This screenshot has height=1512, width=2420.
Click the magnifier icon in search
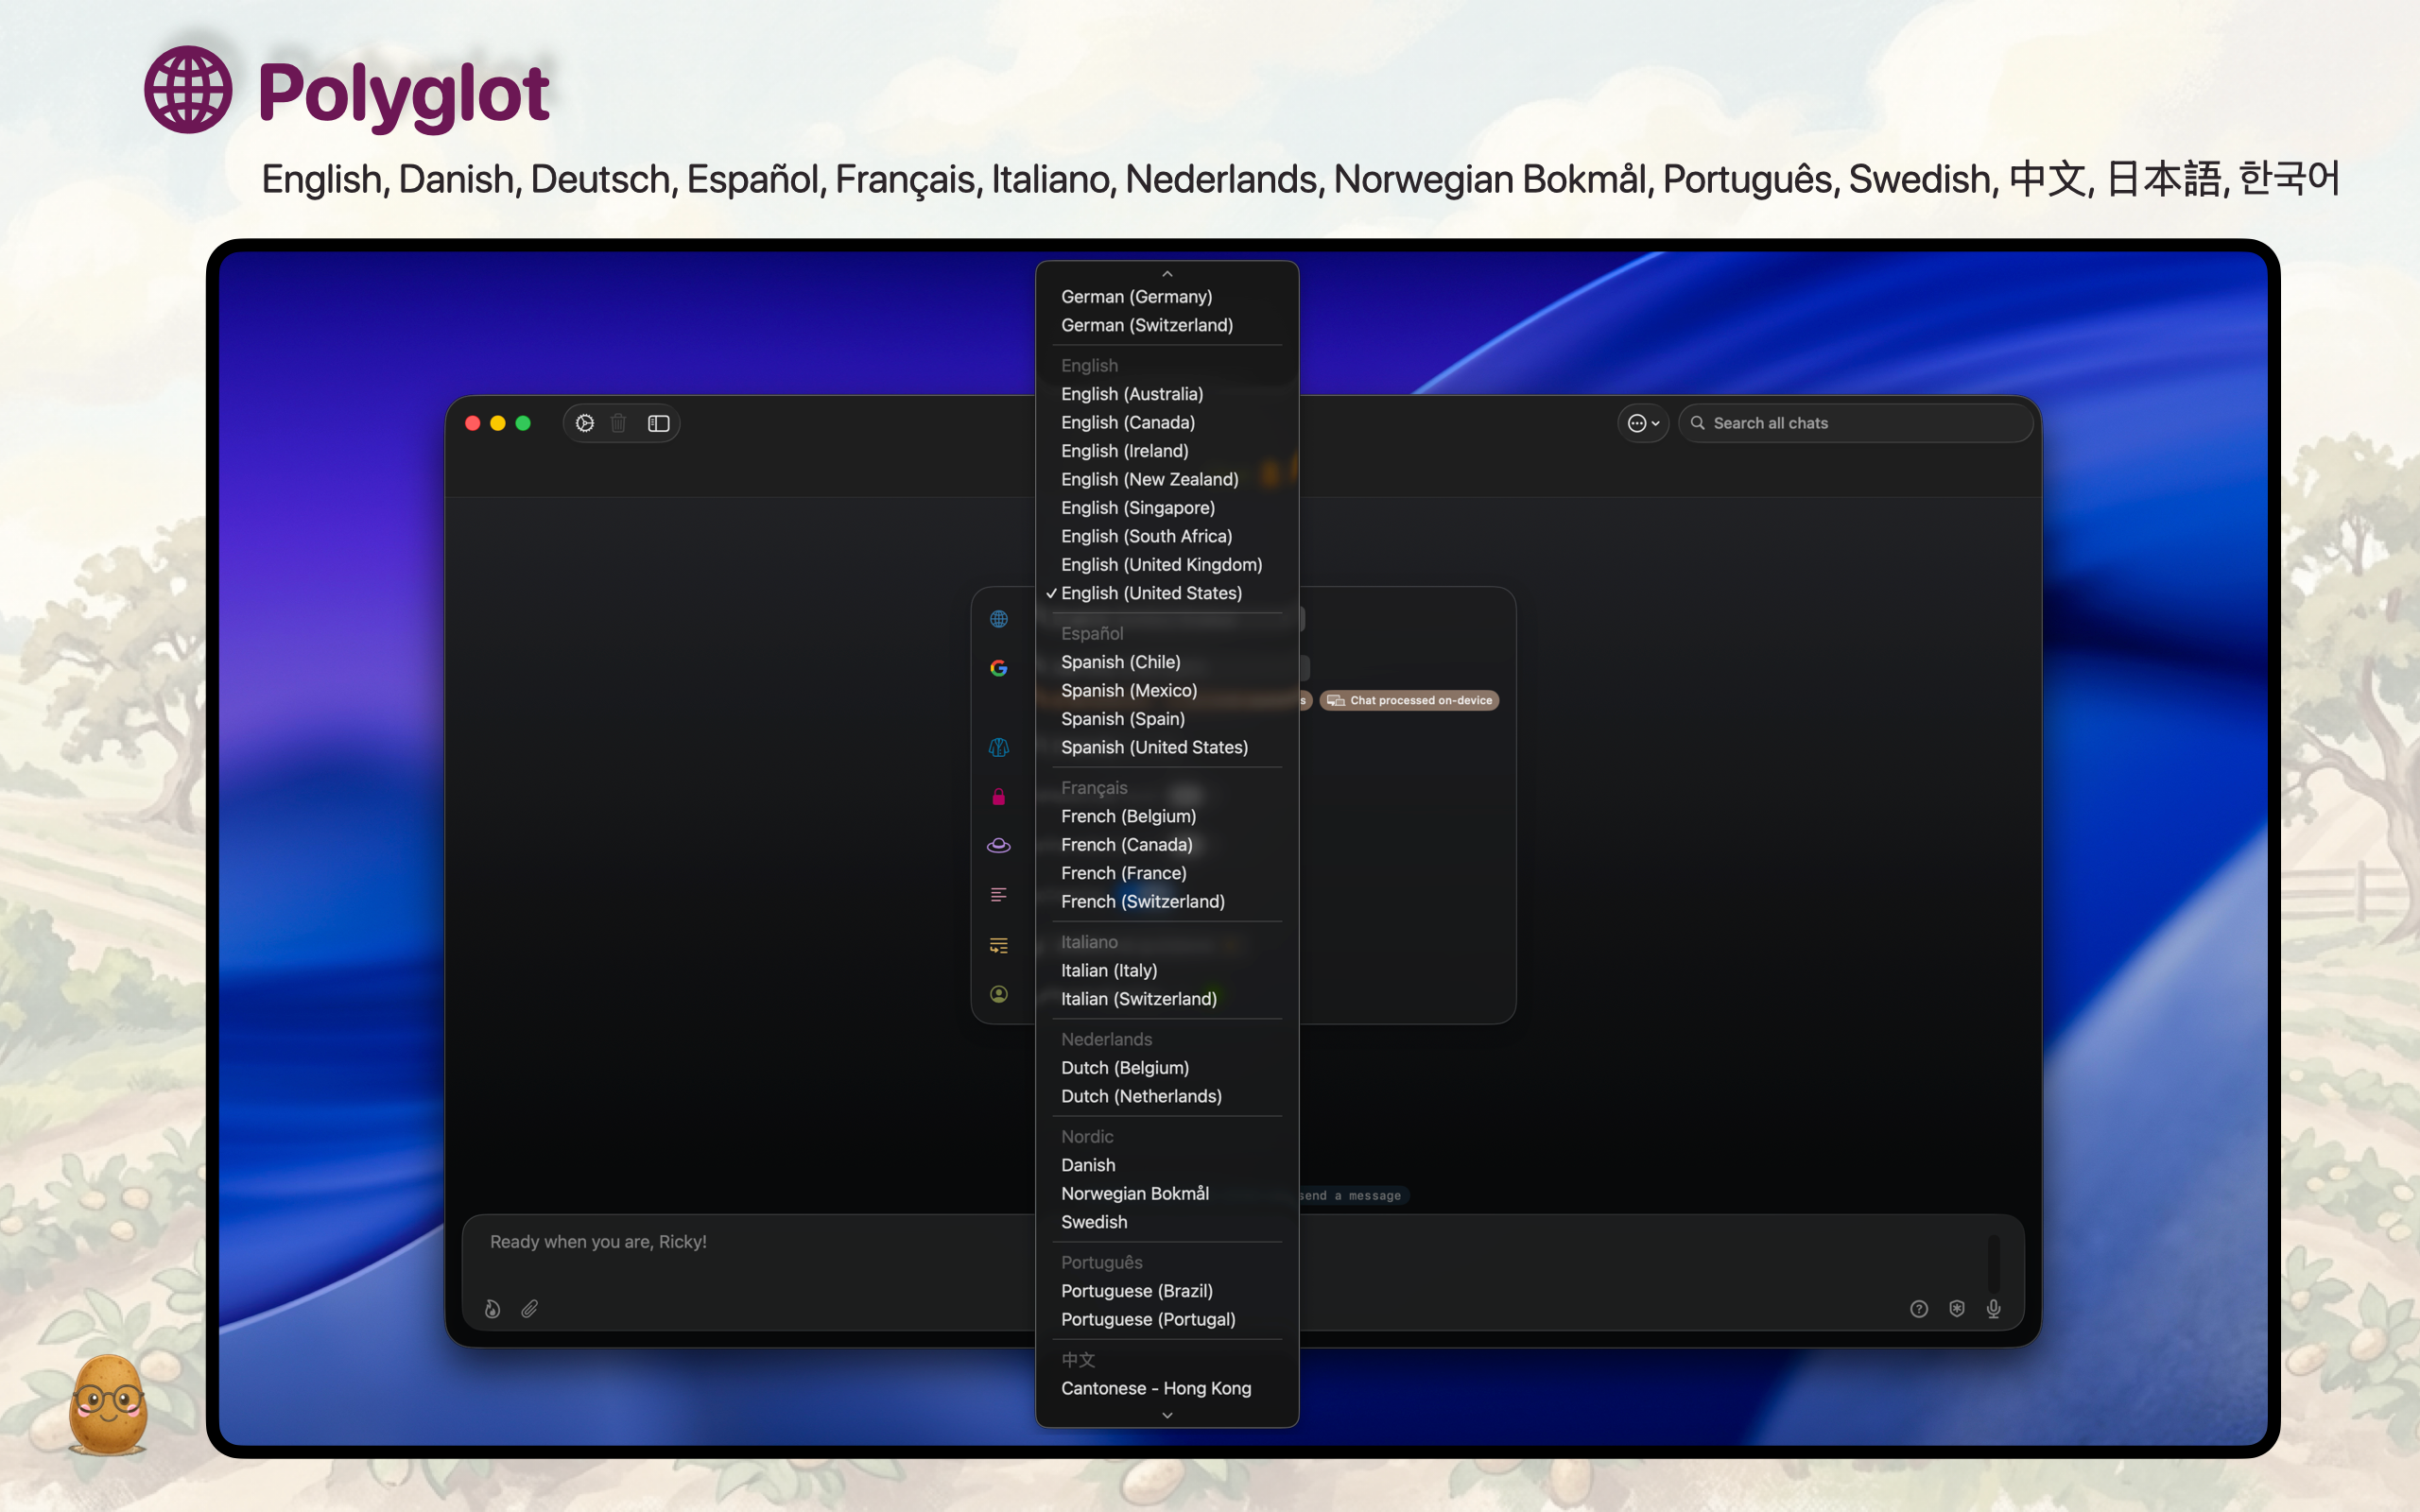pyautogui.click(x=1697, y=423)
